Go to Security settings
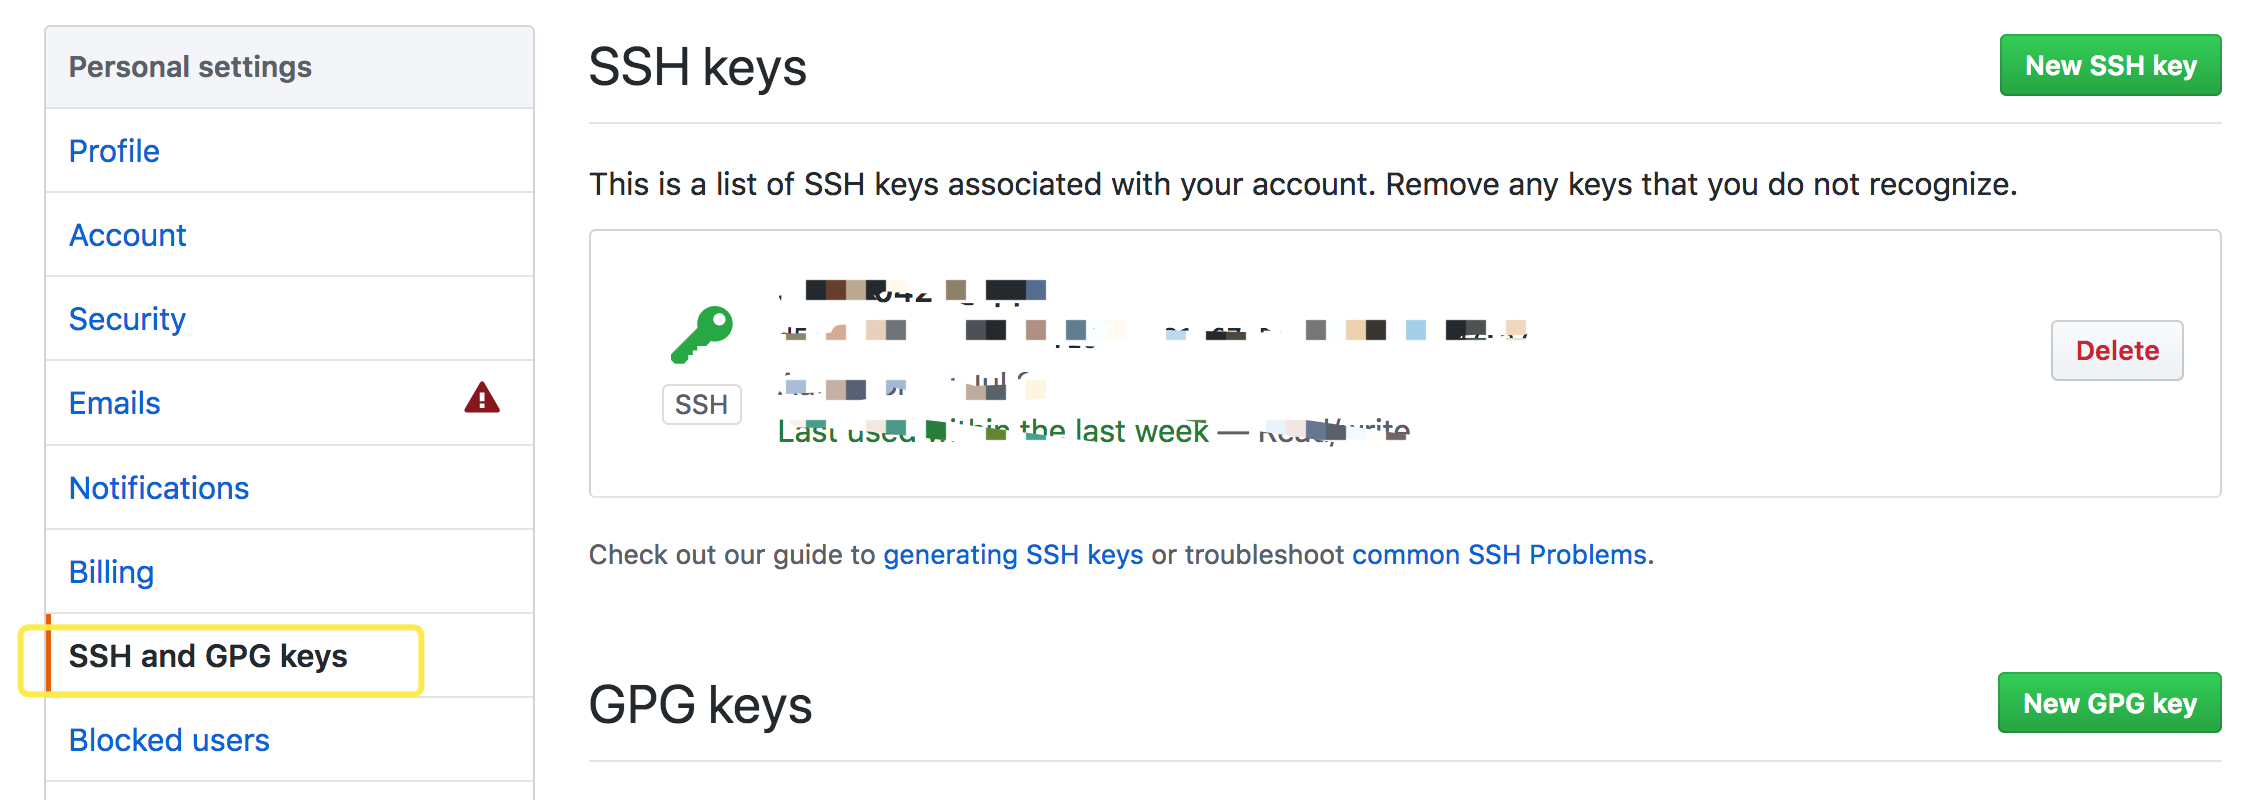Screen dimensions: 2264x800 pyautogui.click(x=126, y=318)
